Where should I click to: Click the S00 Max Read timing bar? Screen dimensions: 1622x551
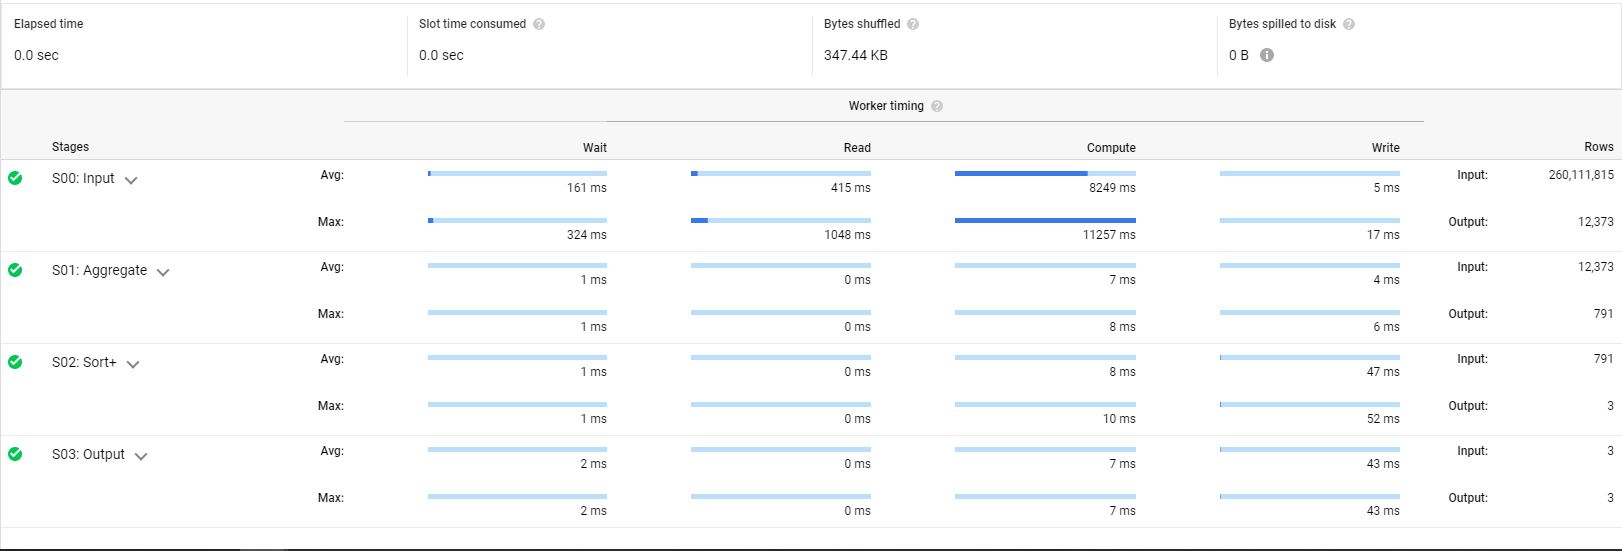[780, 220]
